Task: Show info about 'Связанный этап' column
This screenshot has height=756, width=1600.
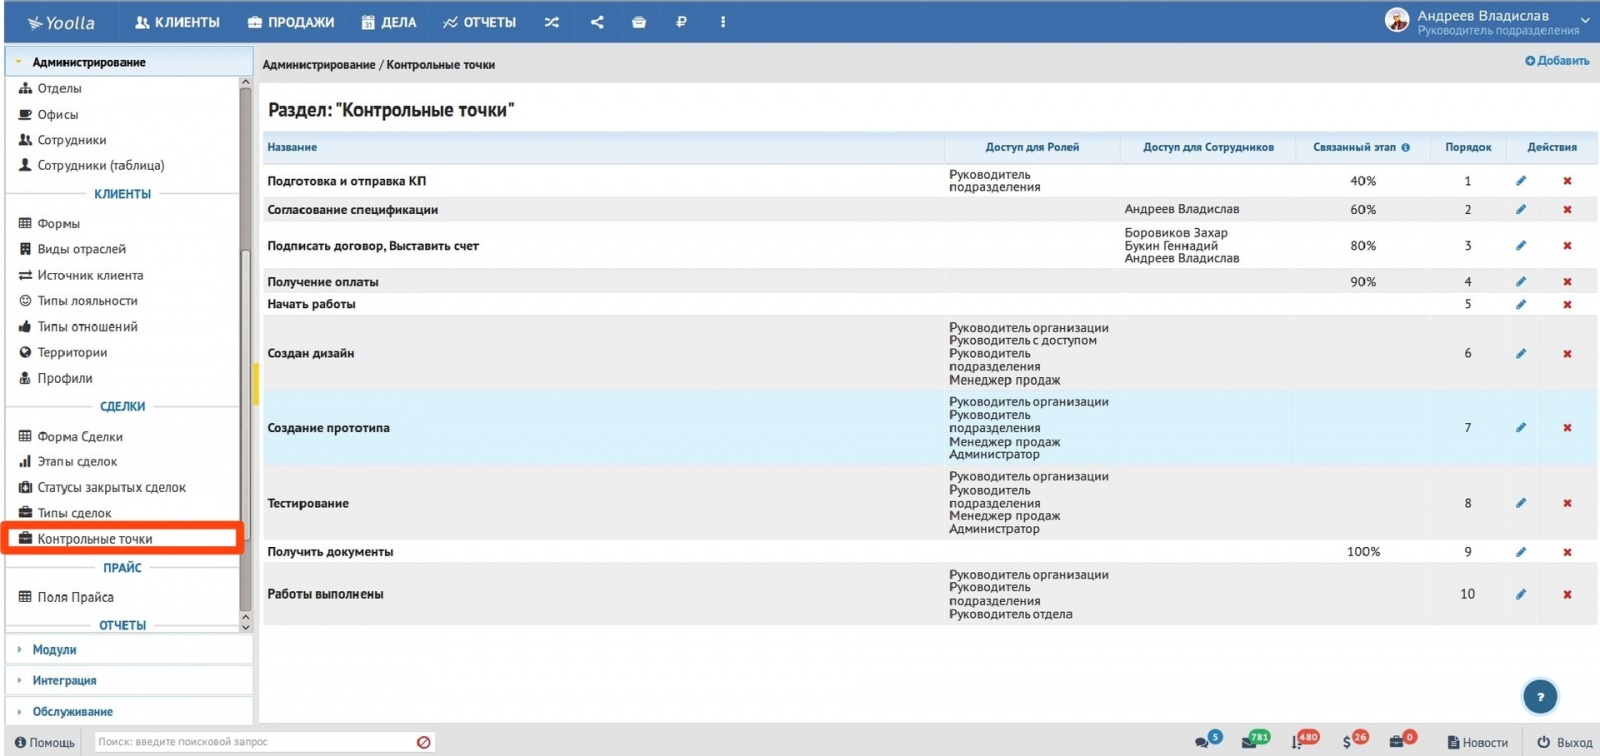Action: [x=1405, y=147]
